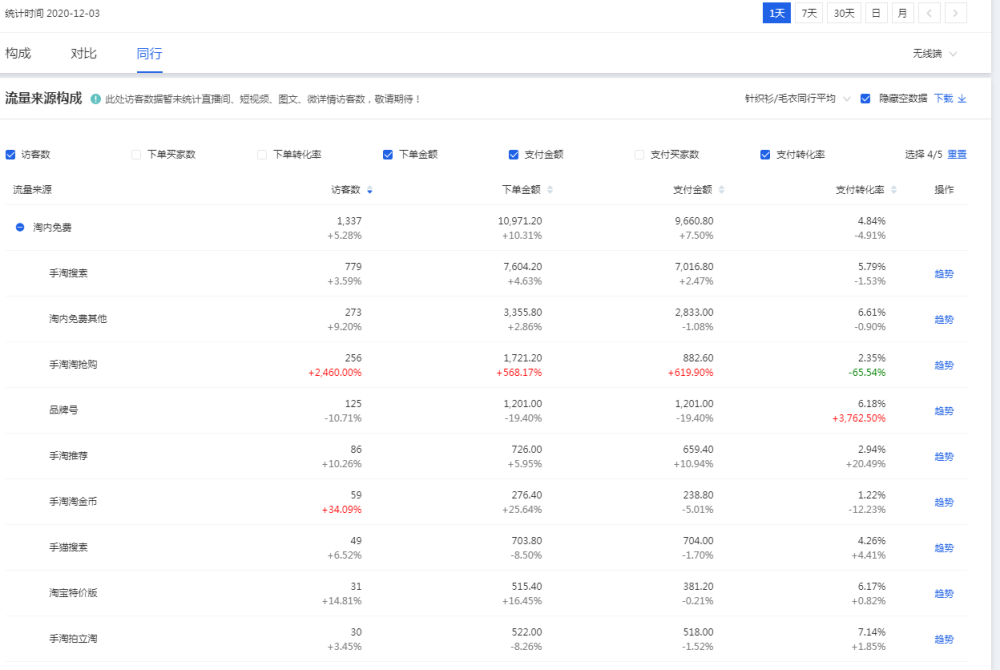
Task: Switch to the 构成 tab
Action: pos(18,54)
